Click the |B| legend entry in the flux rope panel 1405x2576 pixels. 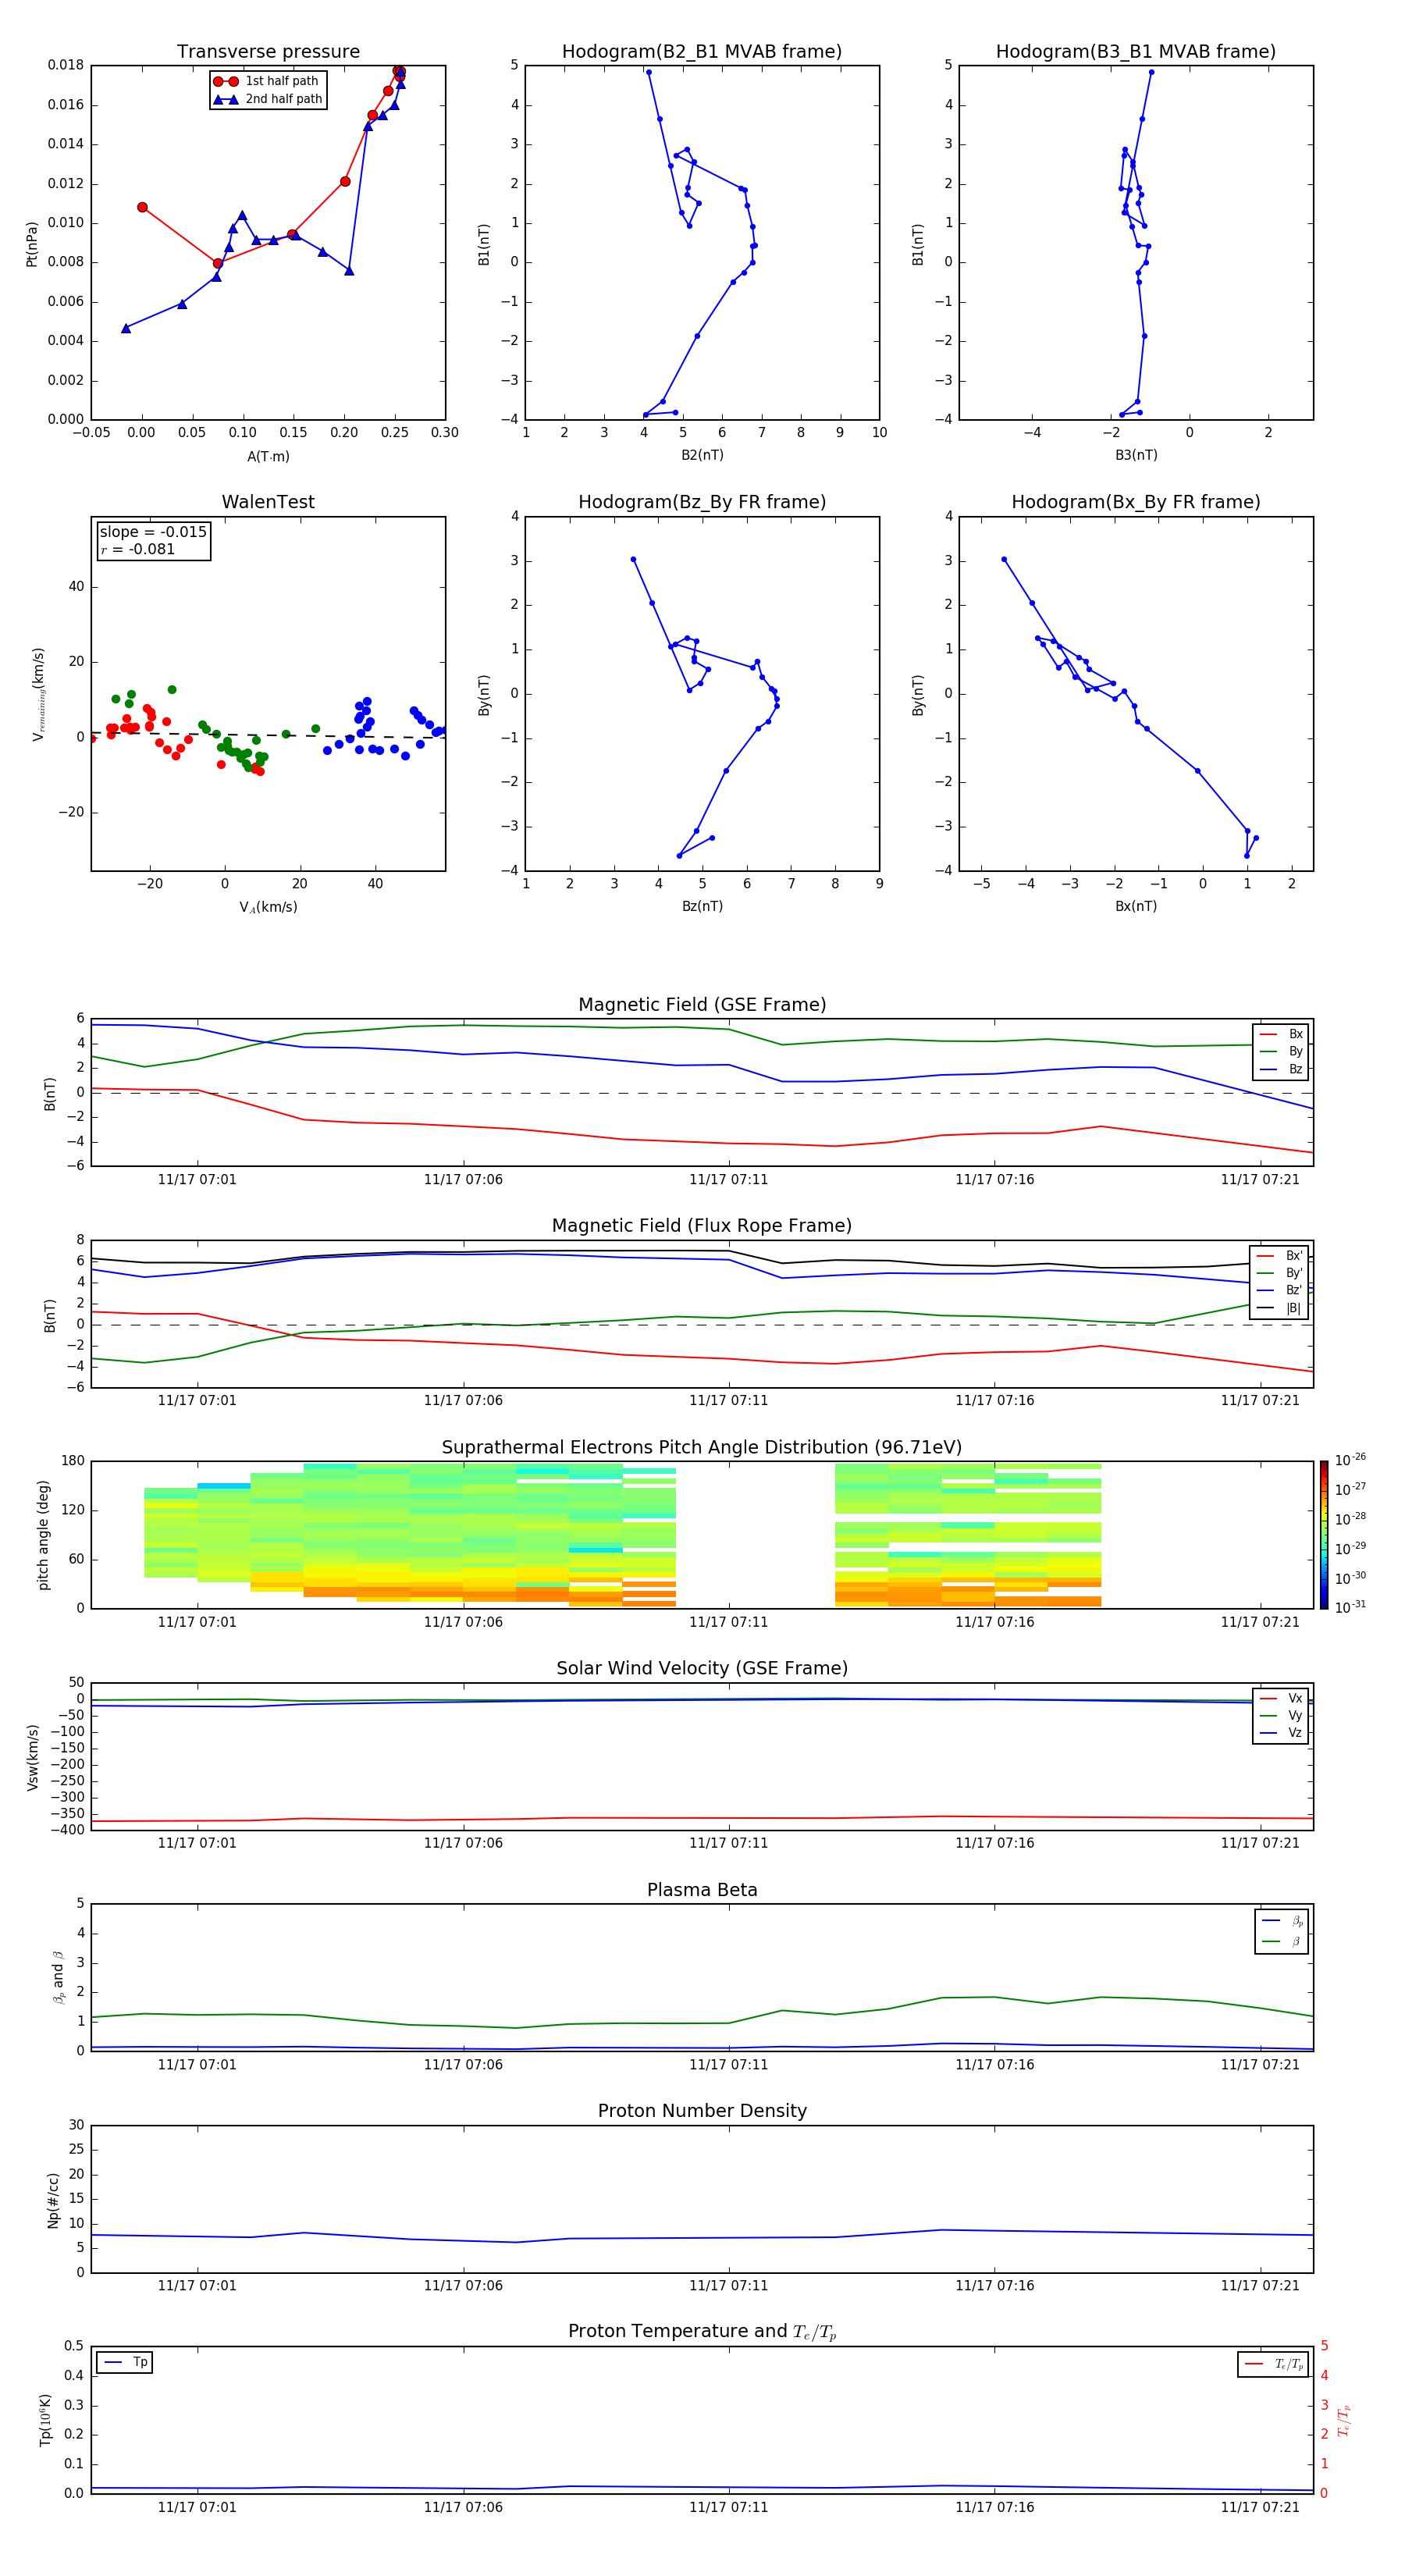1279,1308
